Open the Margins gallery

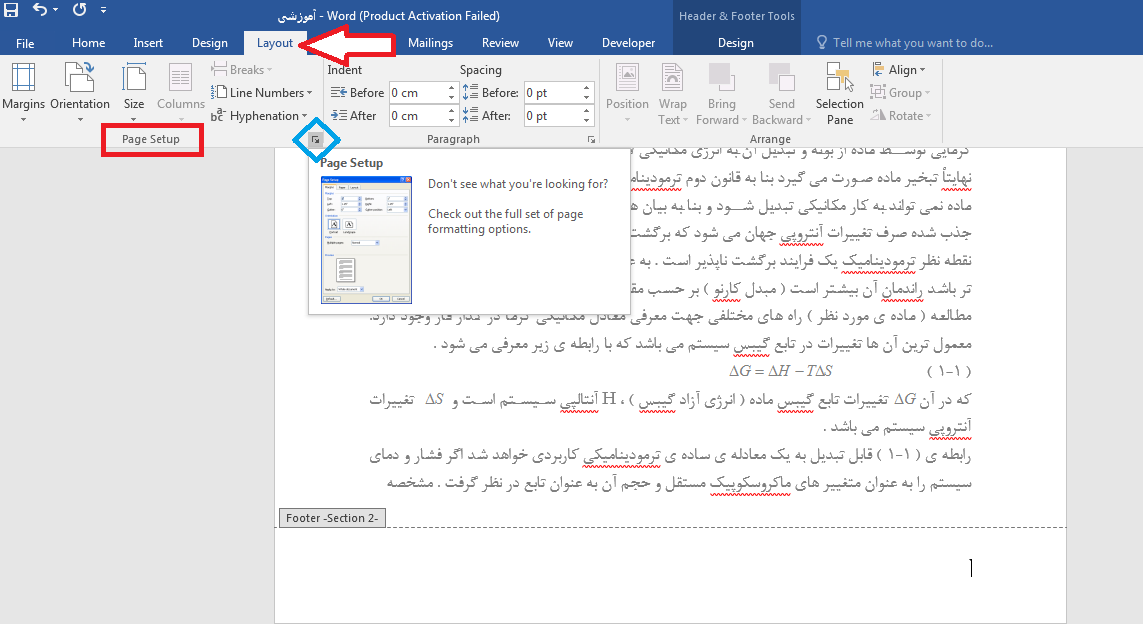pyautogui.click(x=23, y=90)
